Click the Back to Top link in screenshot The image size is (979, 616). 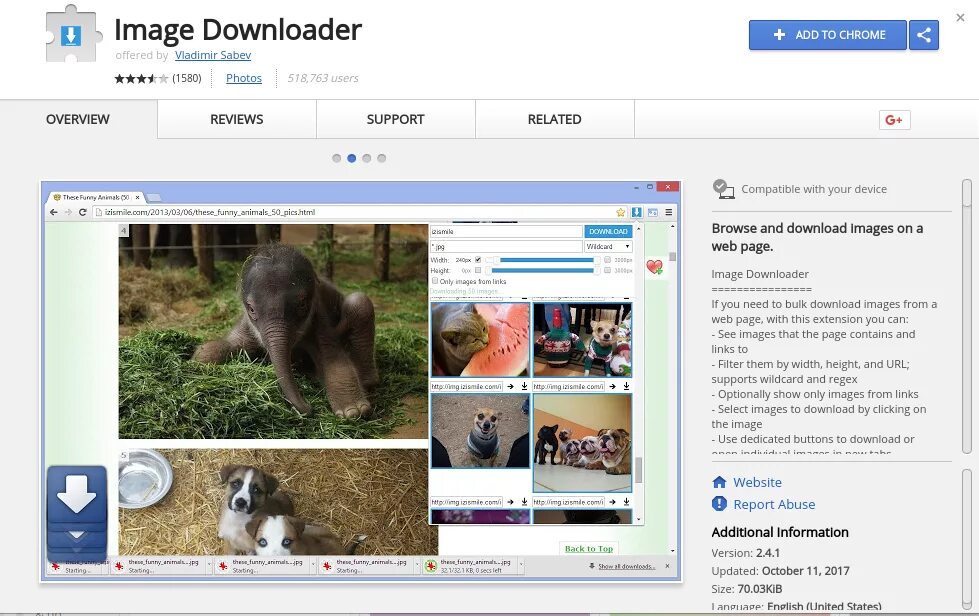(x=589, y=549)
